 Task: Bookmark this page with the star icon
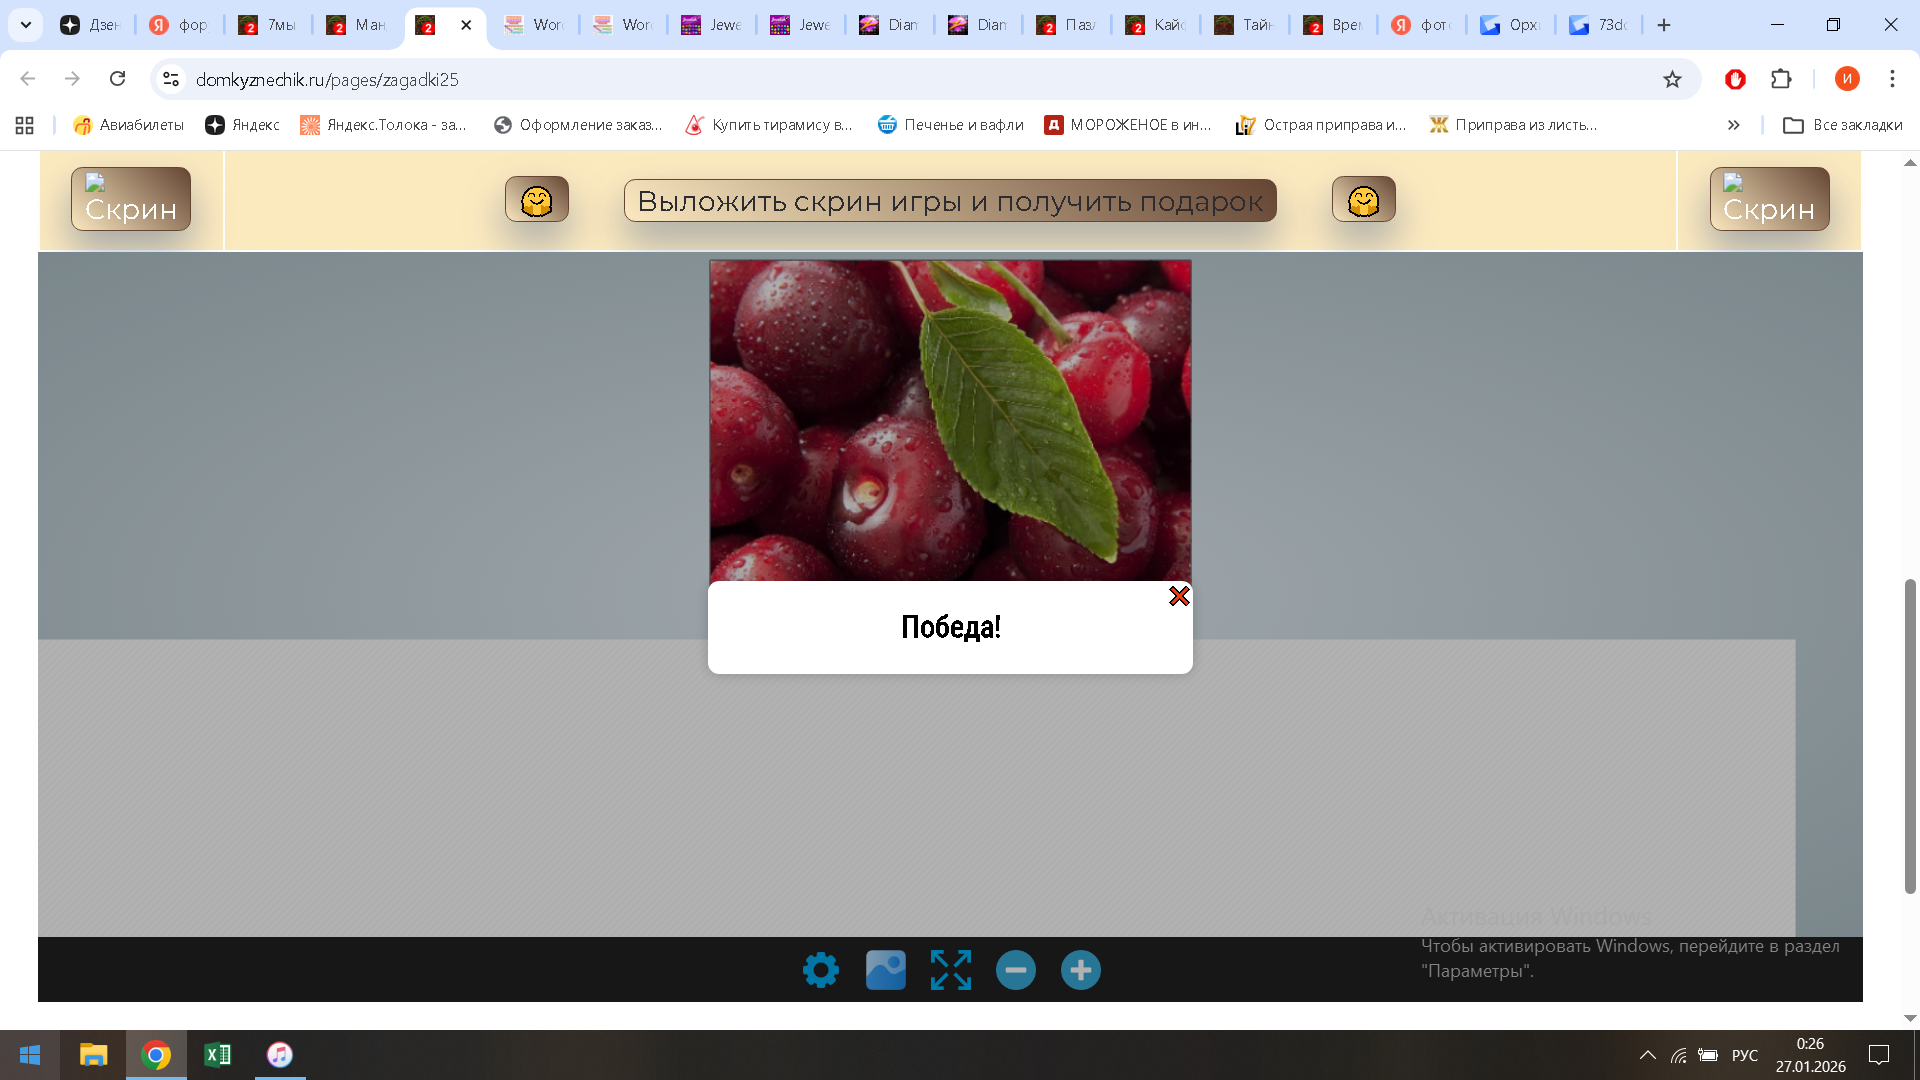tap(1672, 79)
